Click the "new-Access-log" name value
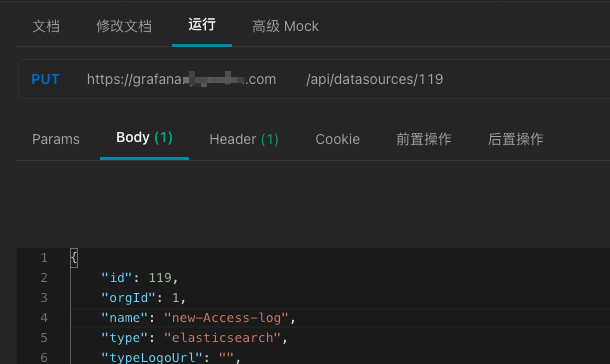 pyautogui.click(x=226, y=318)
